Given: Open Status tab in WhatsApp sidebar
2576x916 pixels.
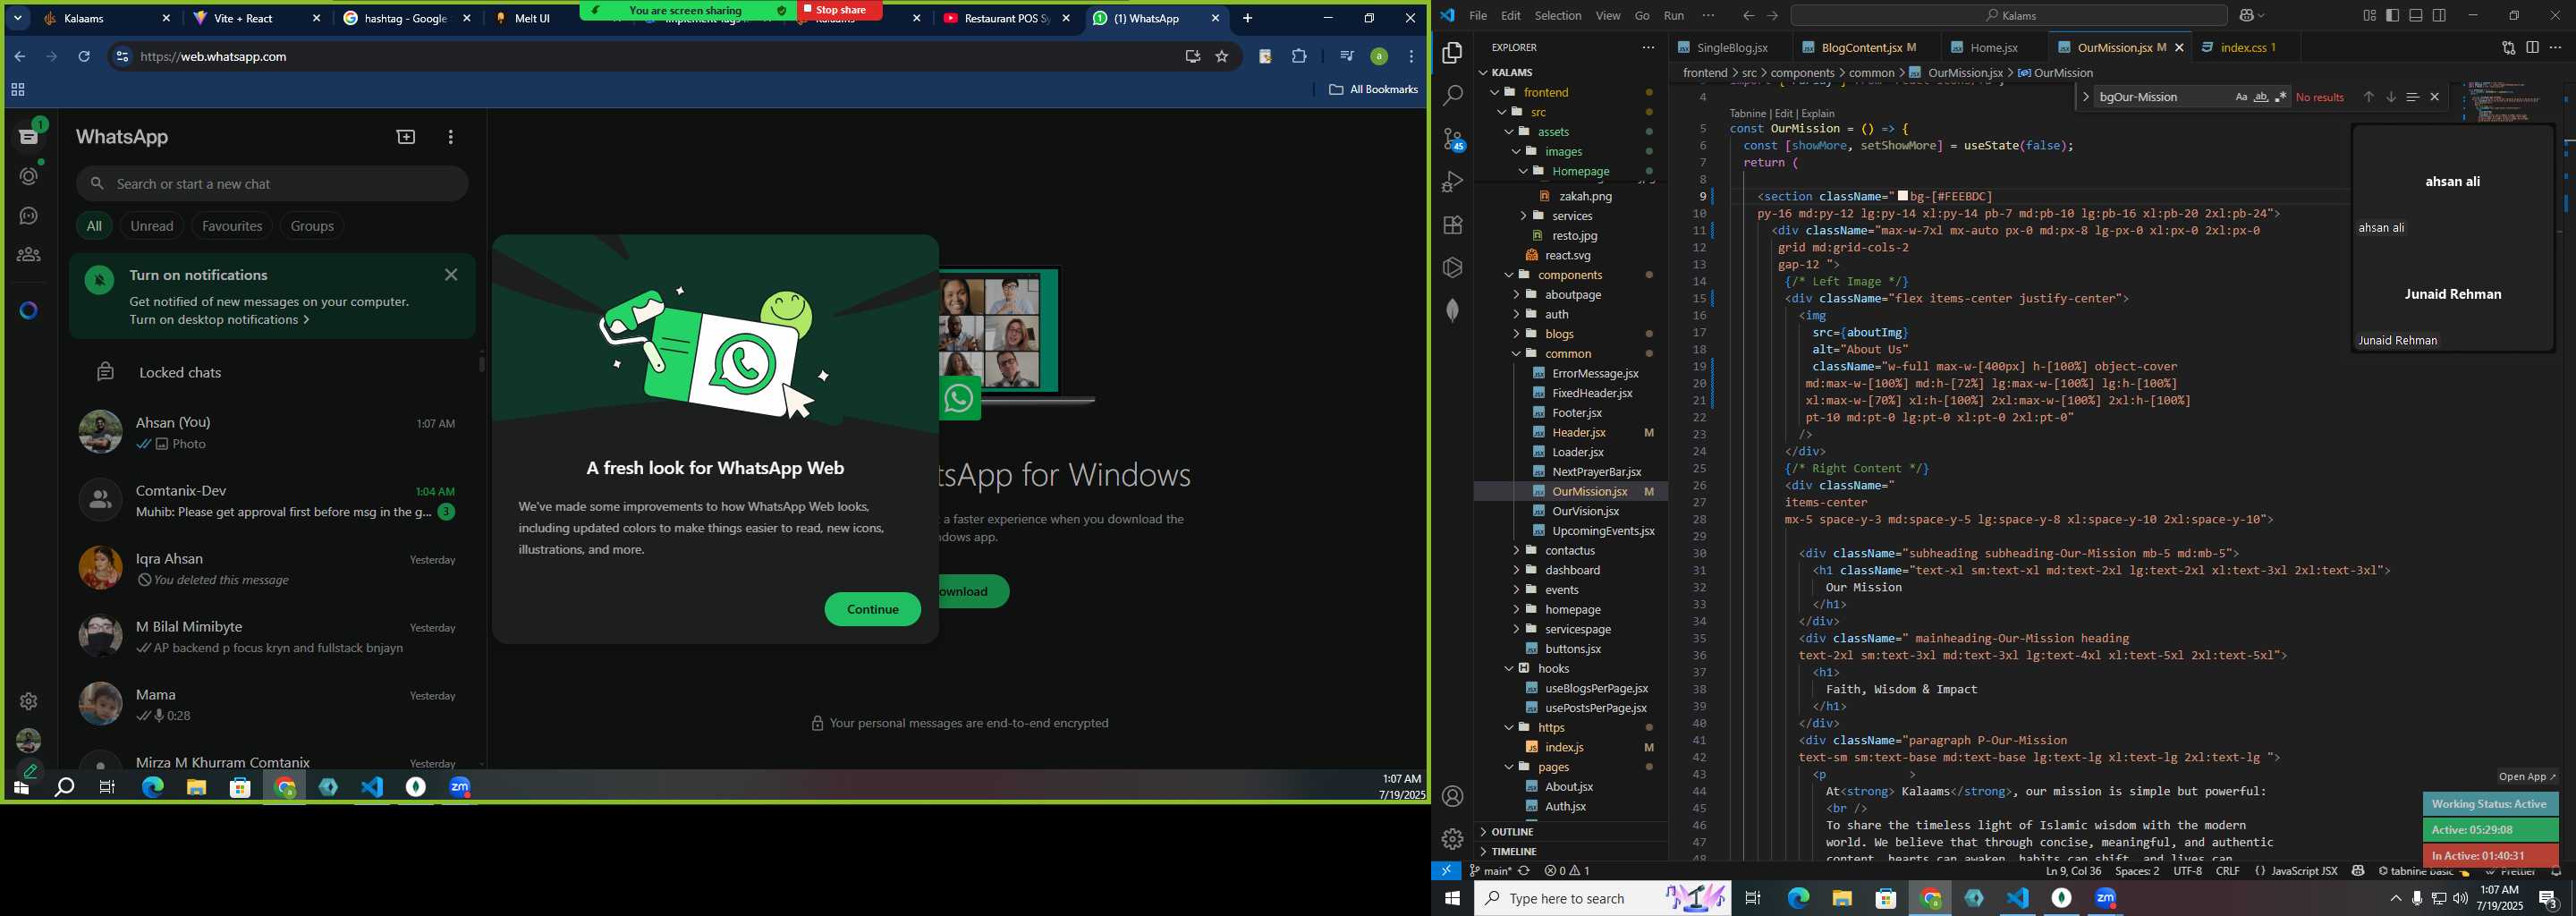Looking at the screenshot, I should click(x=29, y=176).
